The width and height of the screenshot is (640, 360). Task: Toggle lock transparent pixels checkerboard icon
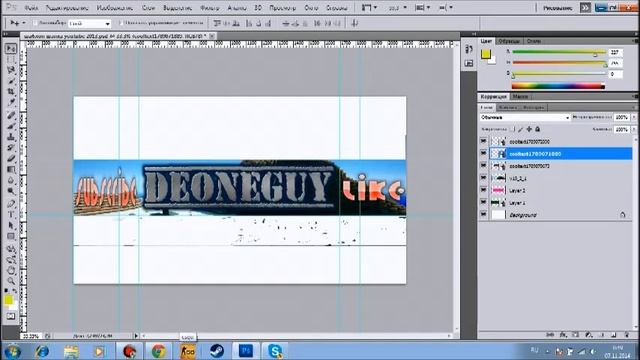coord(513,129)
